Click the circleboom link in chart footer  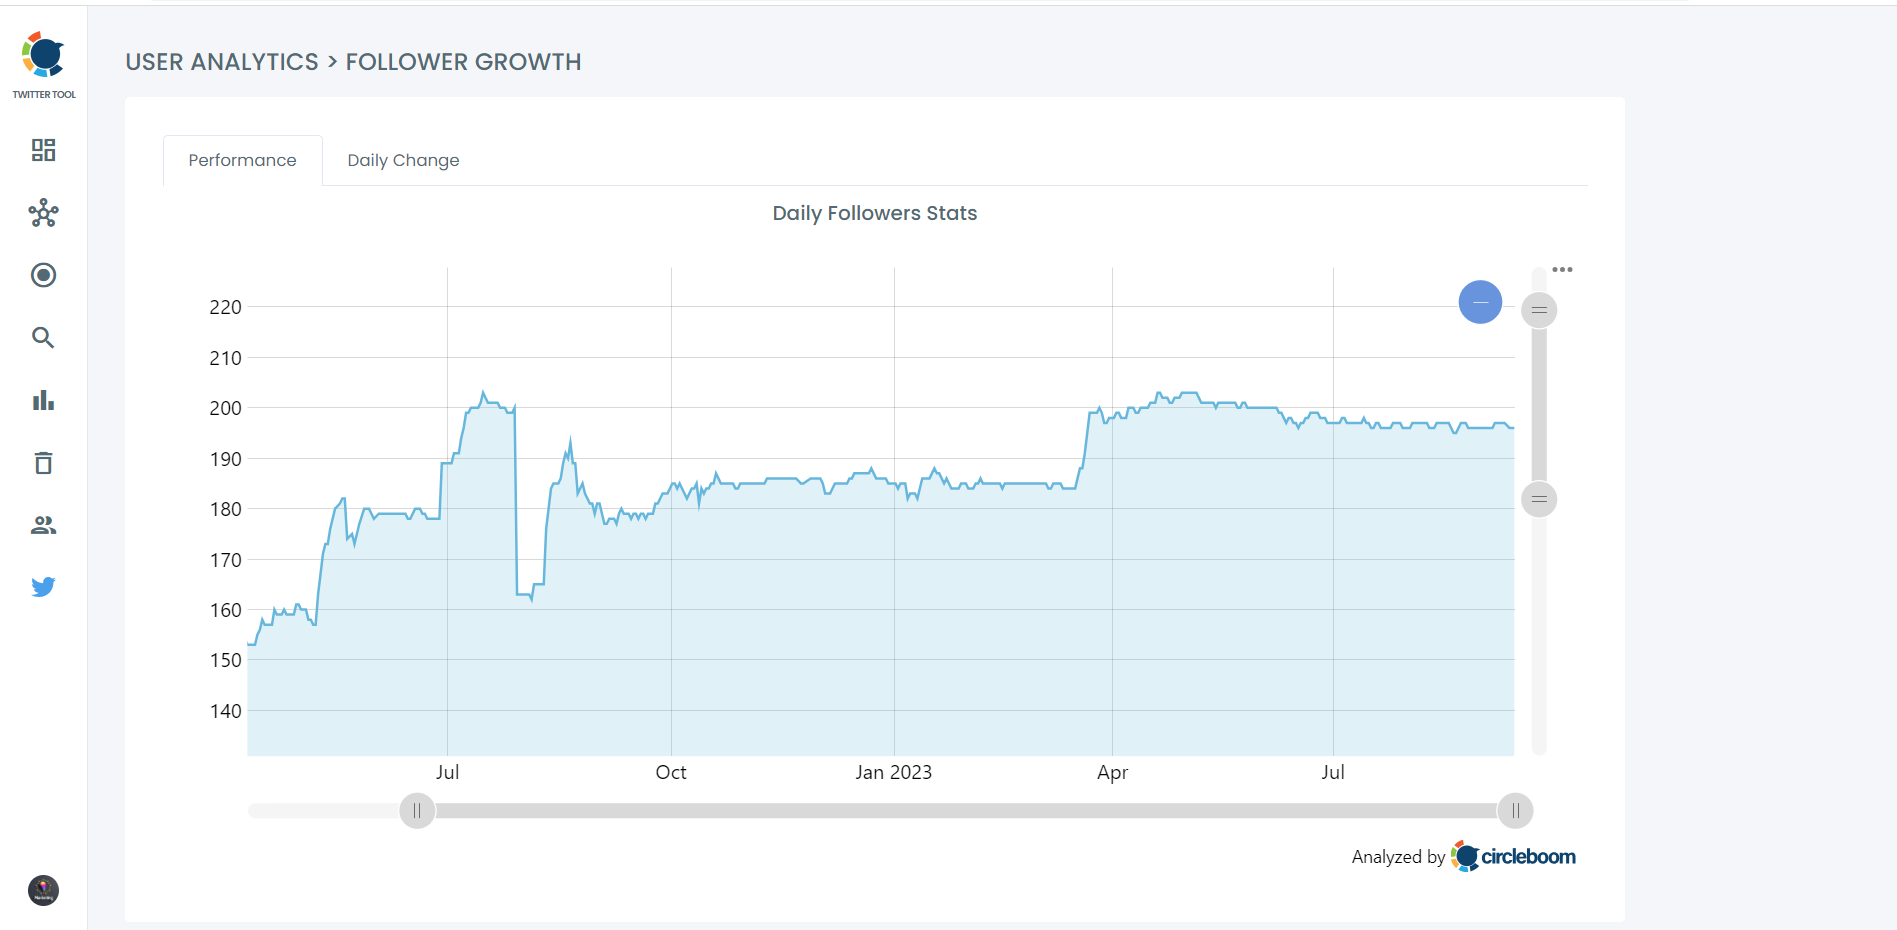[x=1515, y=857]
